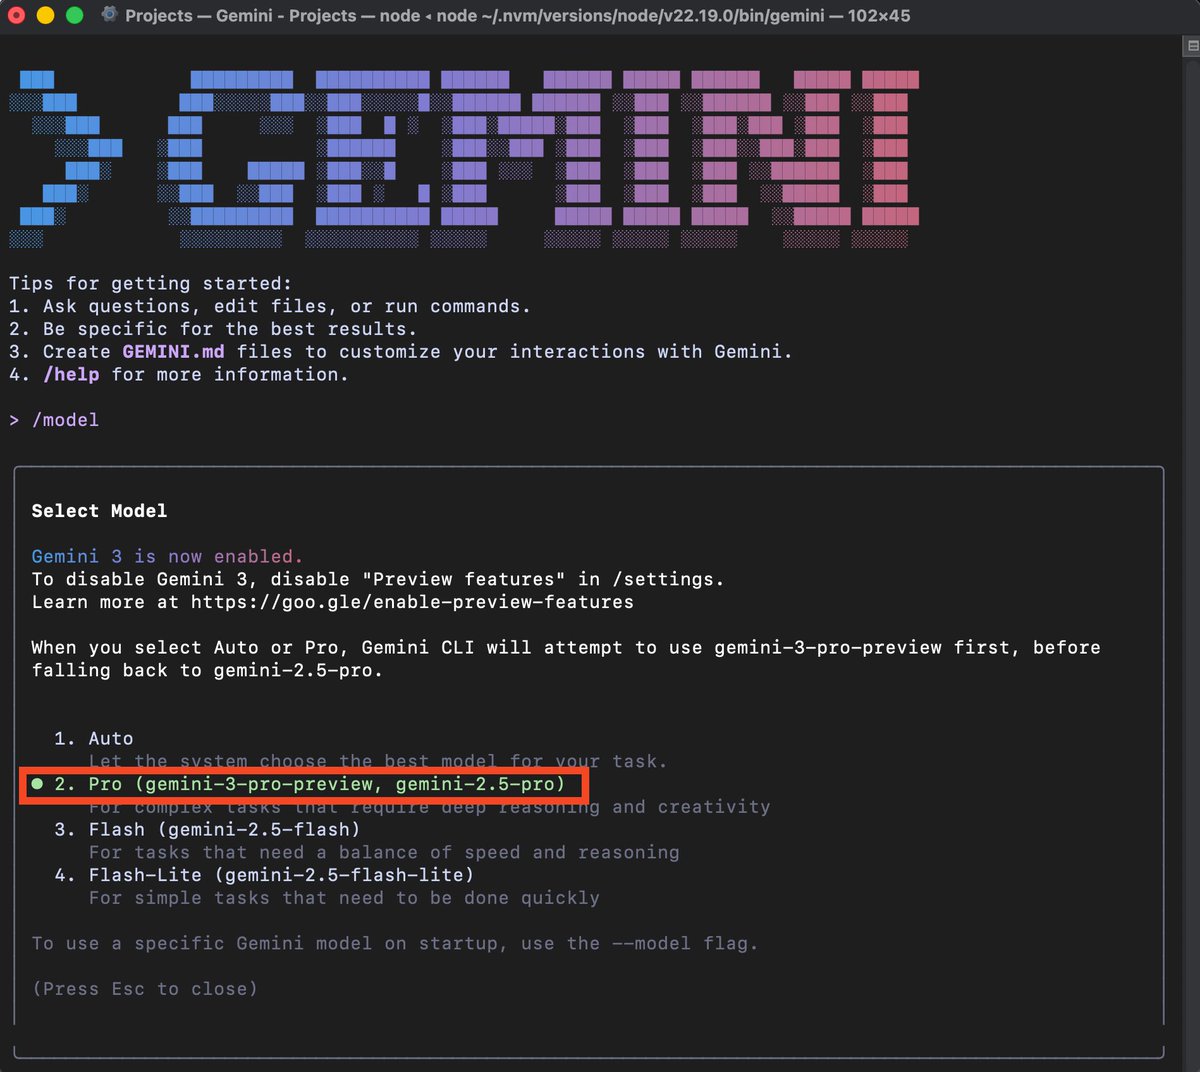Select Pro (gemini-3-pro-preview, gemini-2.5-pro) option
Viewport: 1200px width, 1072px height.
309,784
